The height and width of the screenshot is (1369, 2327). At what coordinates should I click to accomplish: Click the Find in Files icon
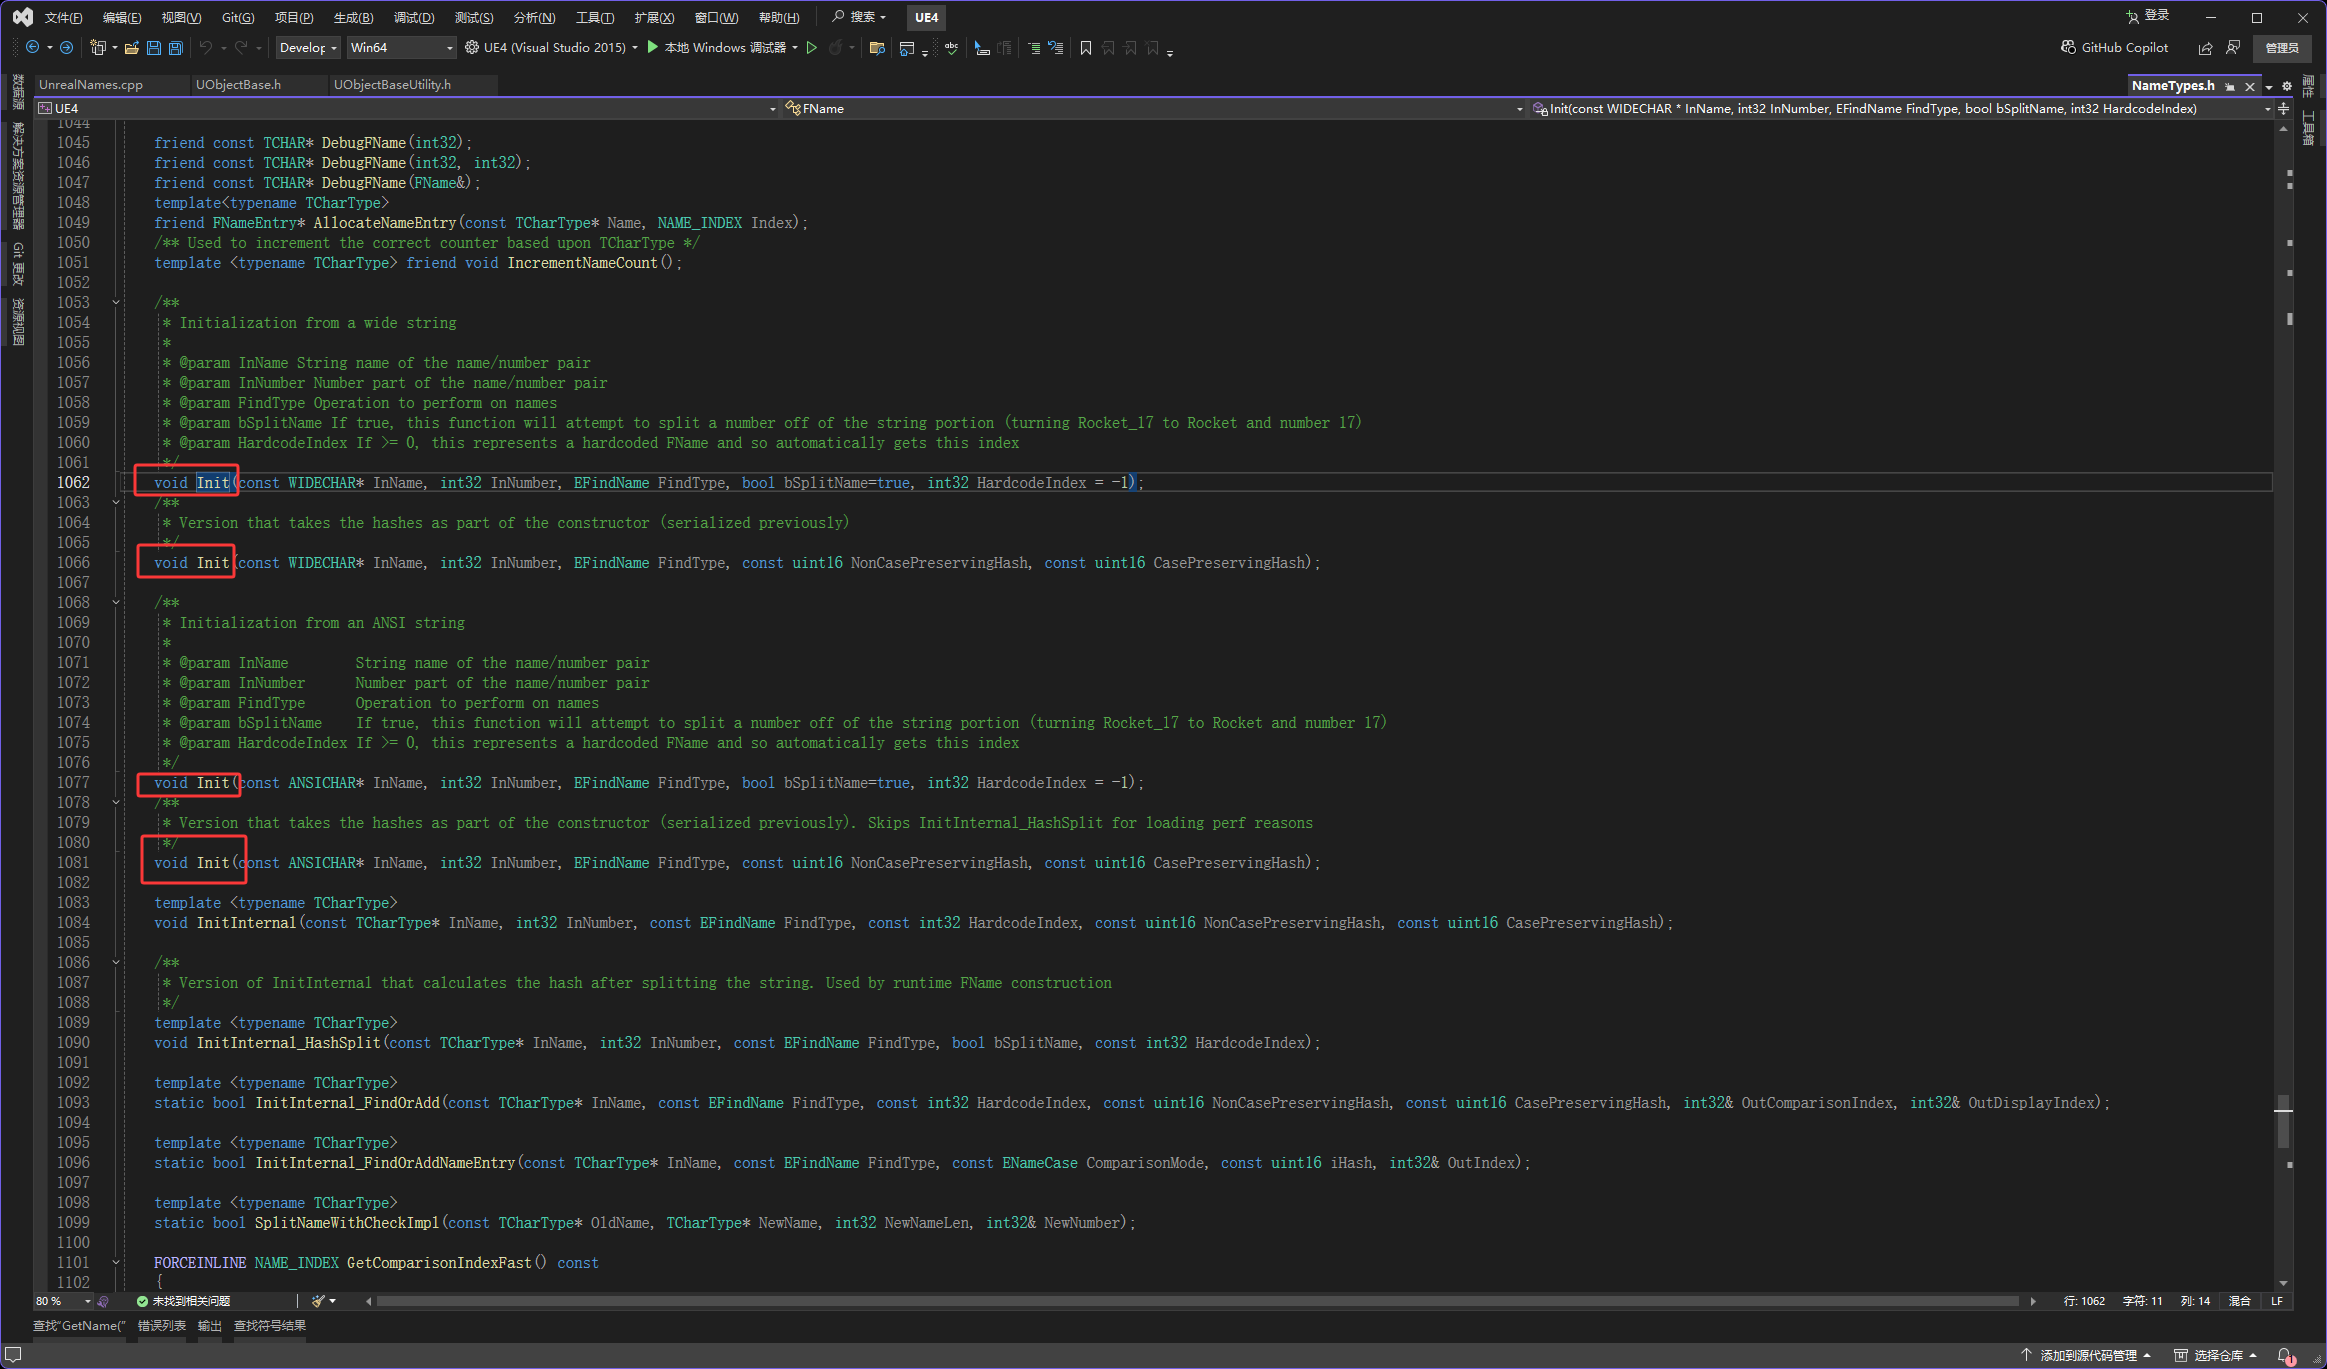[x=877, y=48]
